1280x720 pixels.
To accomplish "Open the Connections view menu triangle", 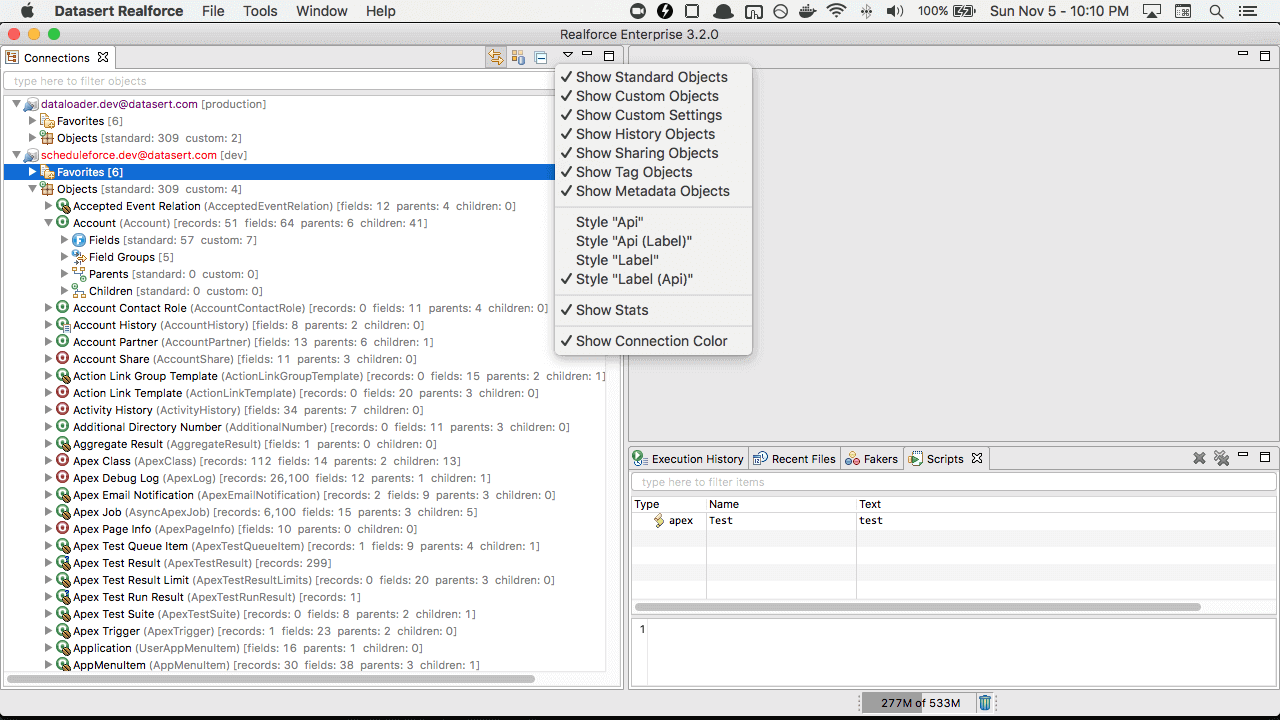I will (568, 56).
